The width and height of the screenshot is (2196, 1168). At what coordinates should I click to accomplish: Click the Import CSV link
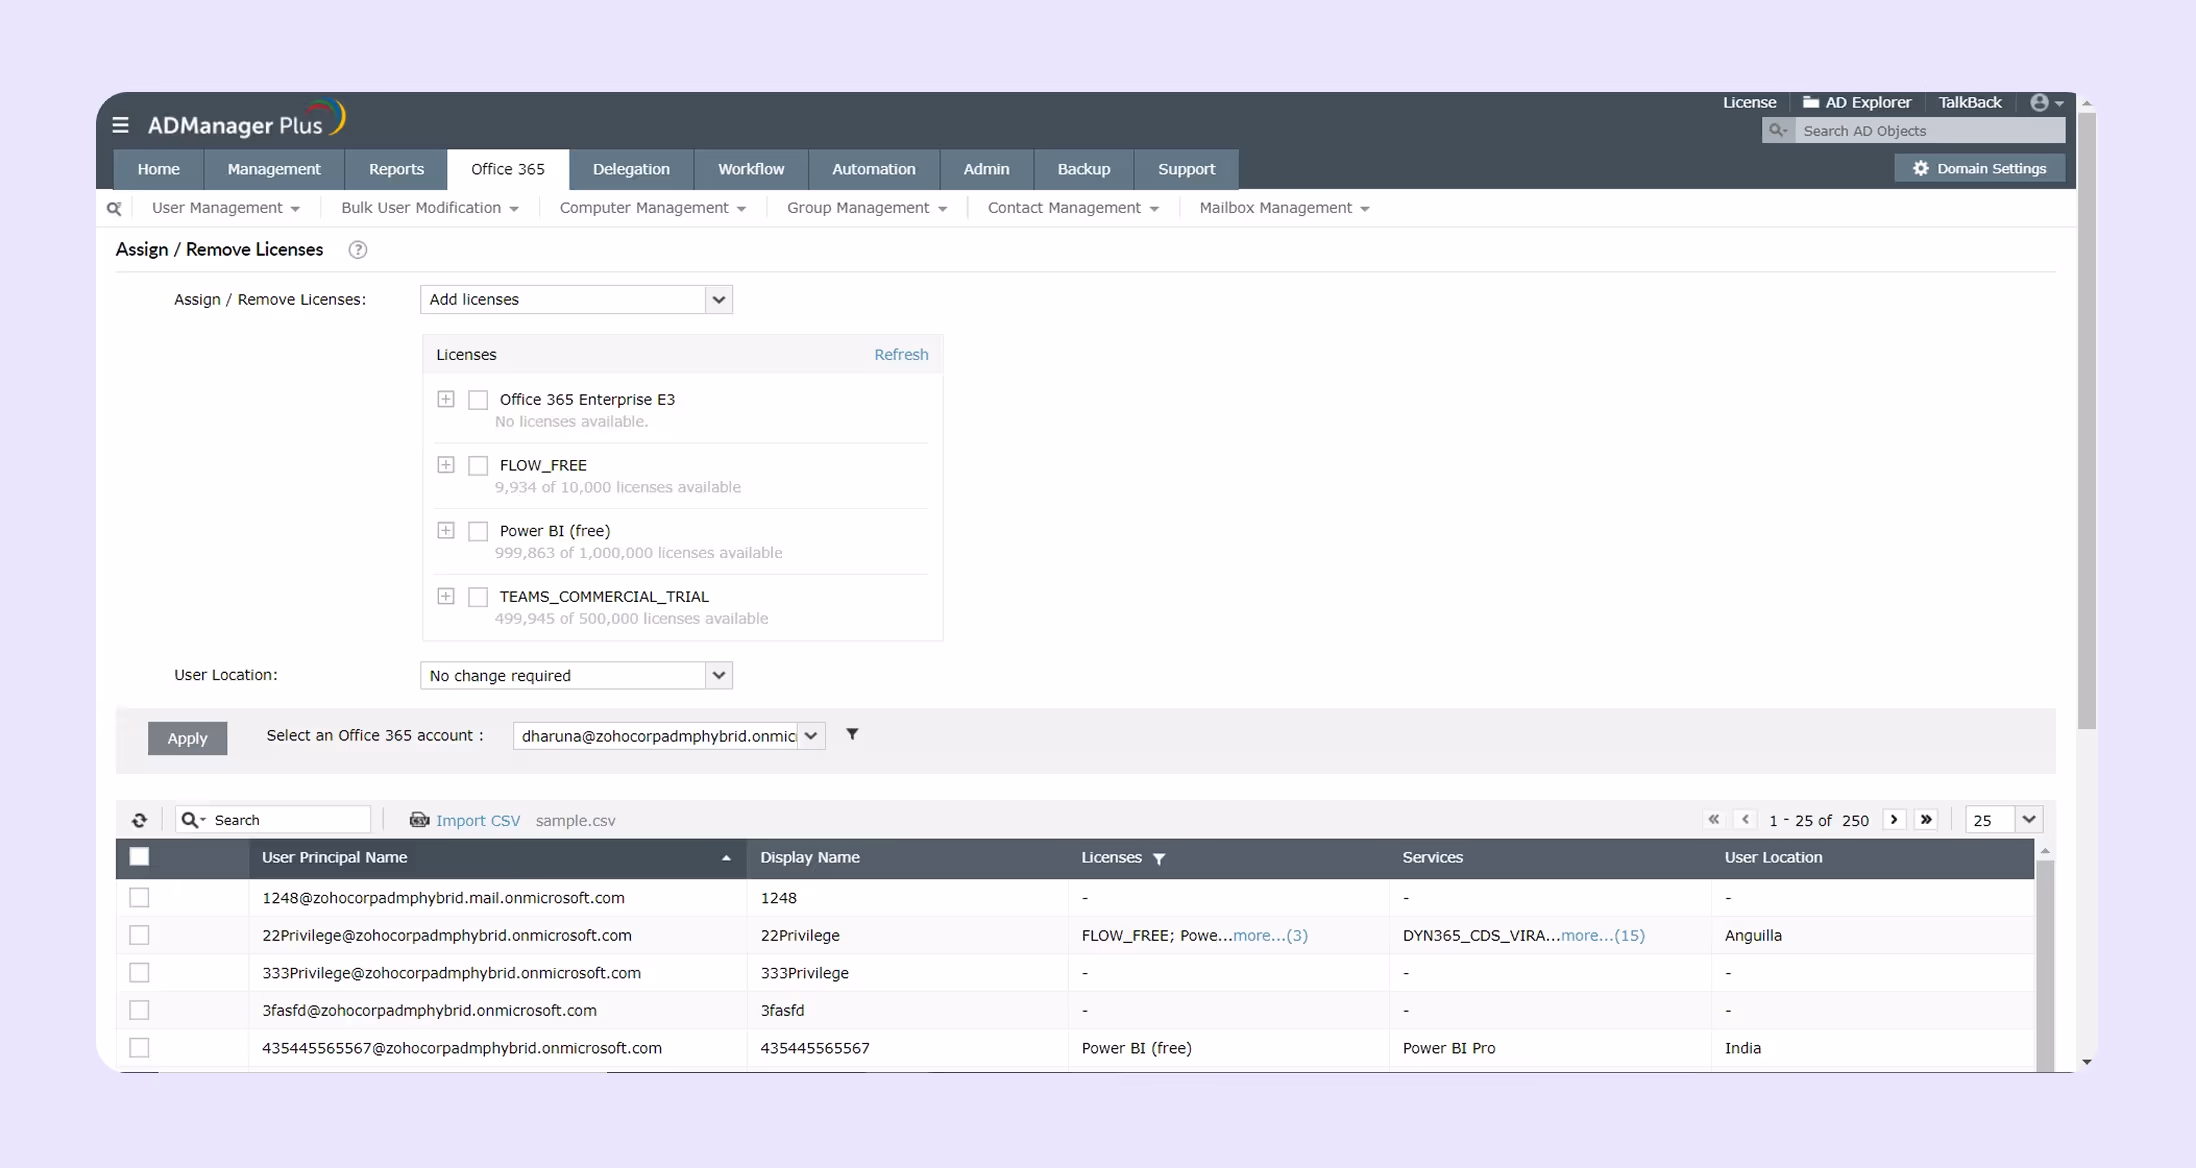477,820
